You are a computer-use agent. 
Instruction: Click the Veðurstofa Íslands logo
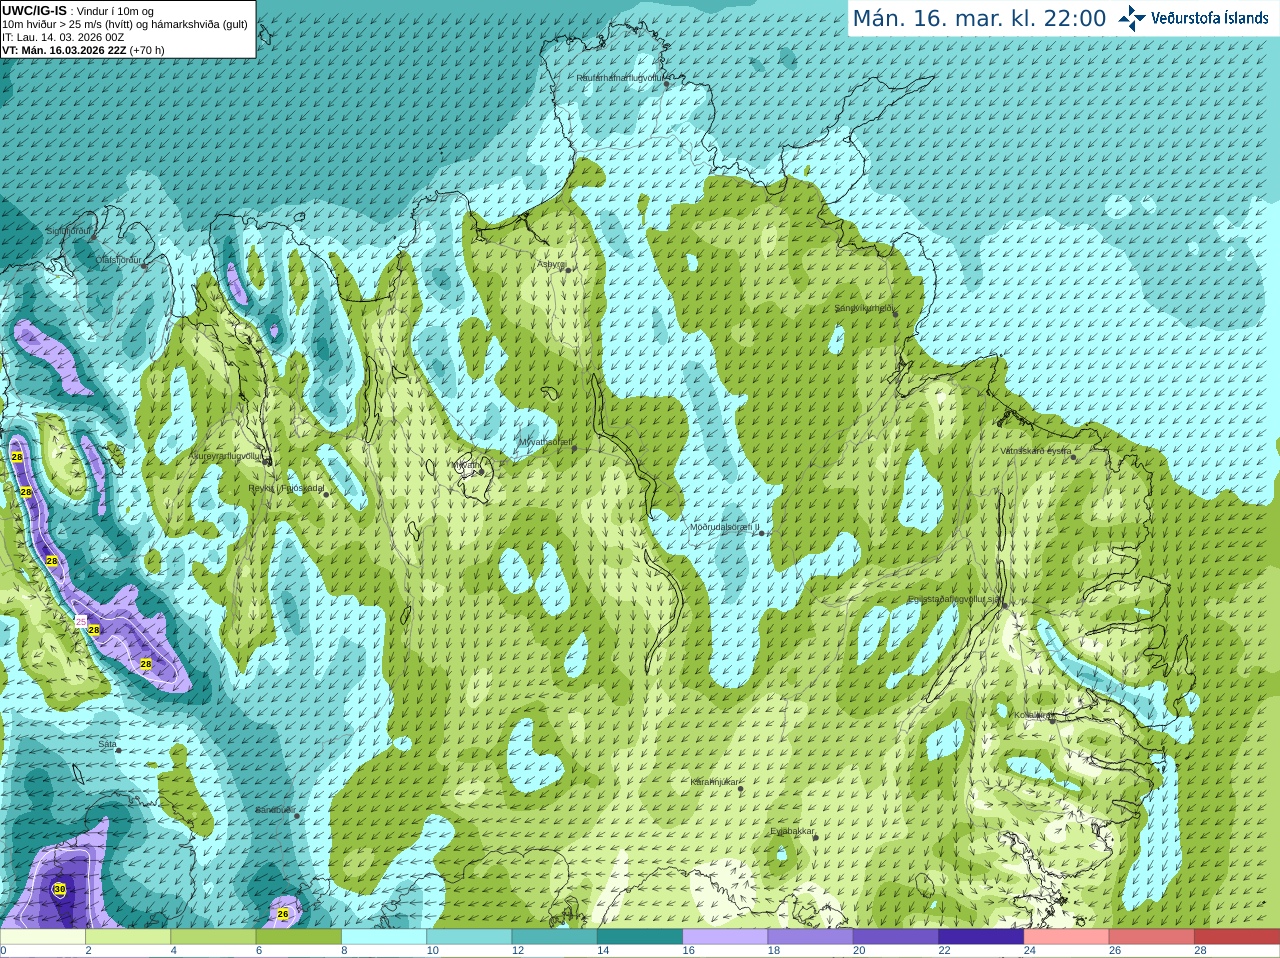pyautogui.click(x=1193, y=18)
